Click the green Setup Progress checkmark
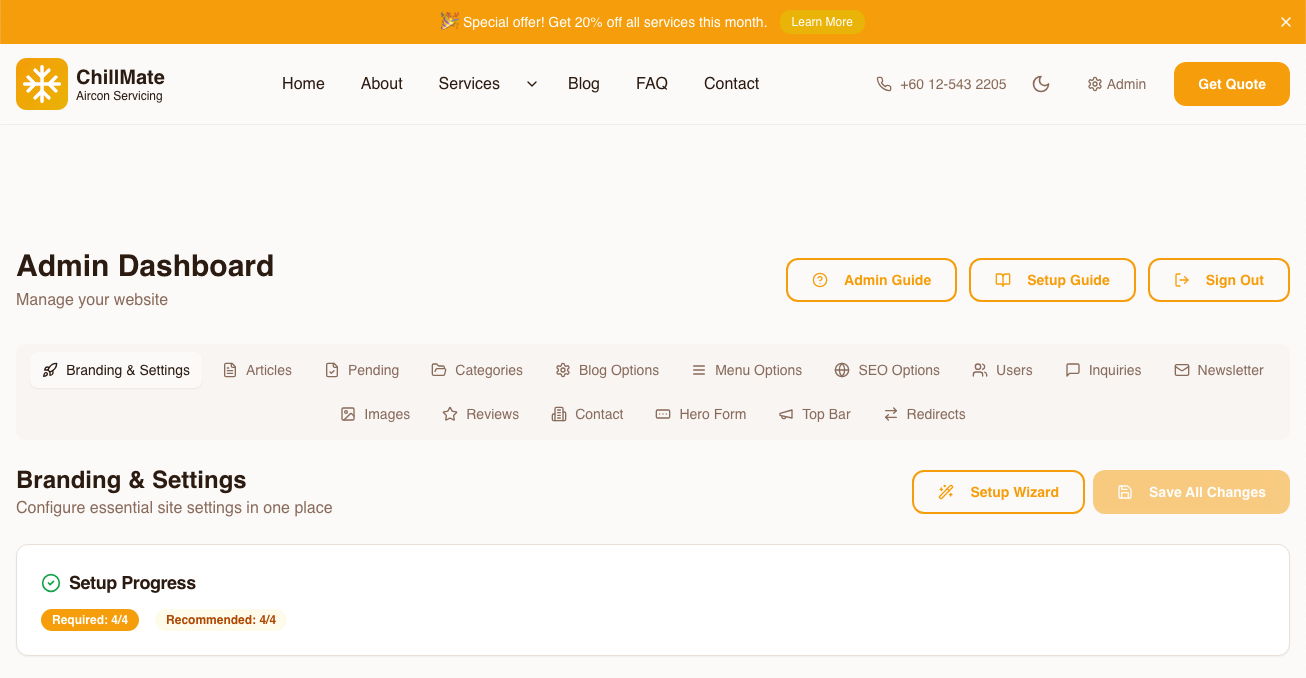The height and width of the screenshot is (678, 1306). tap(50, 582)
